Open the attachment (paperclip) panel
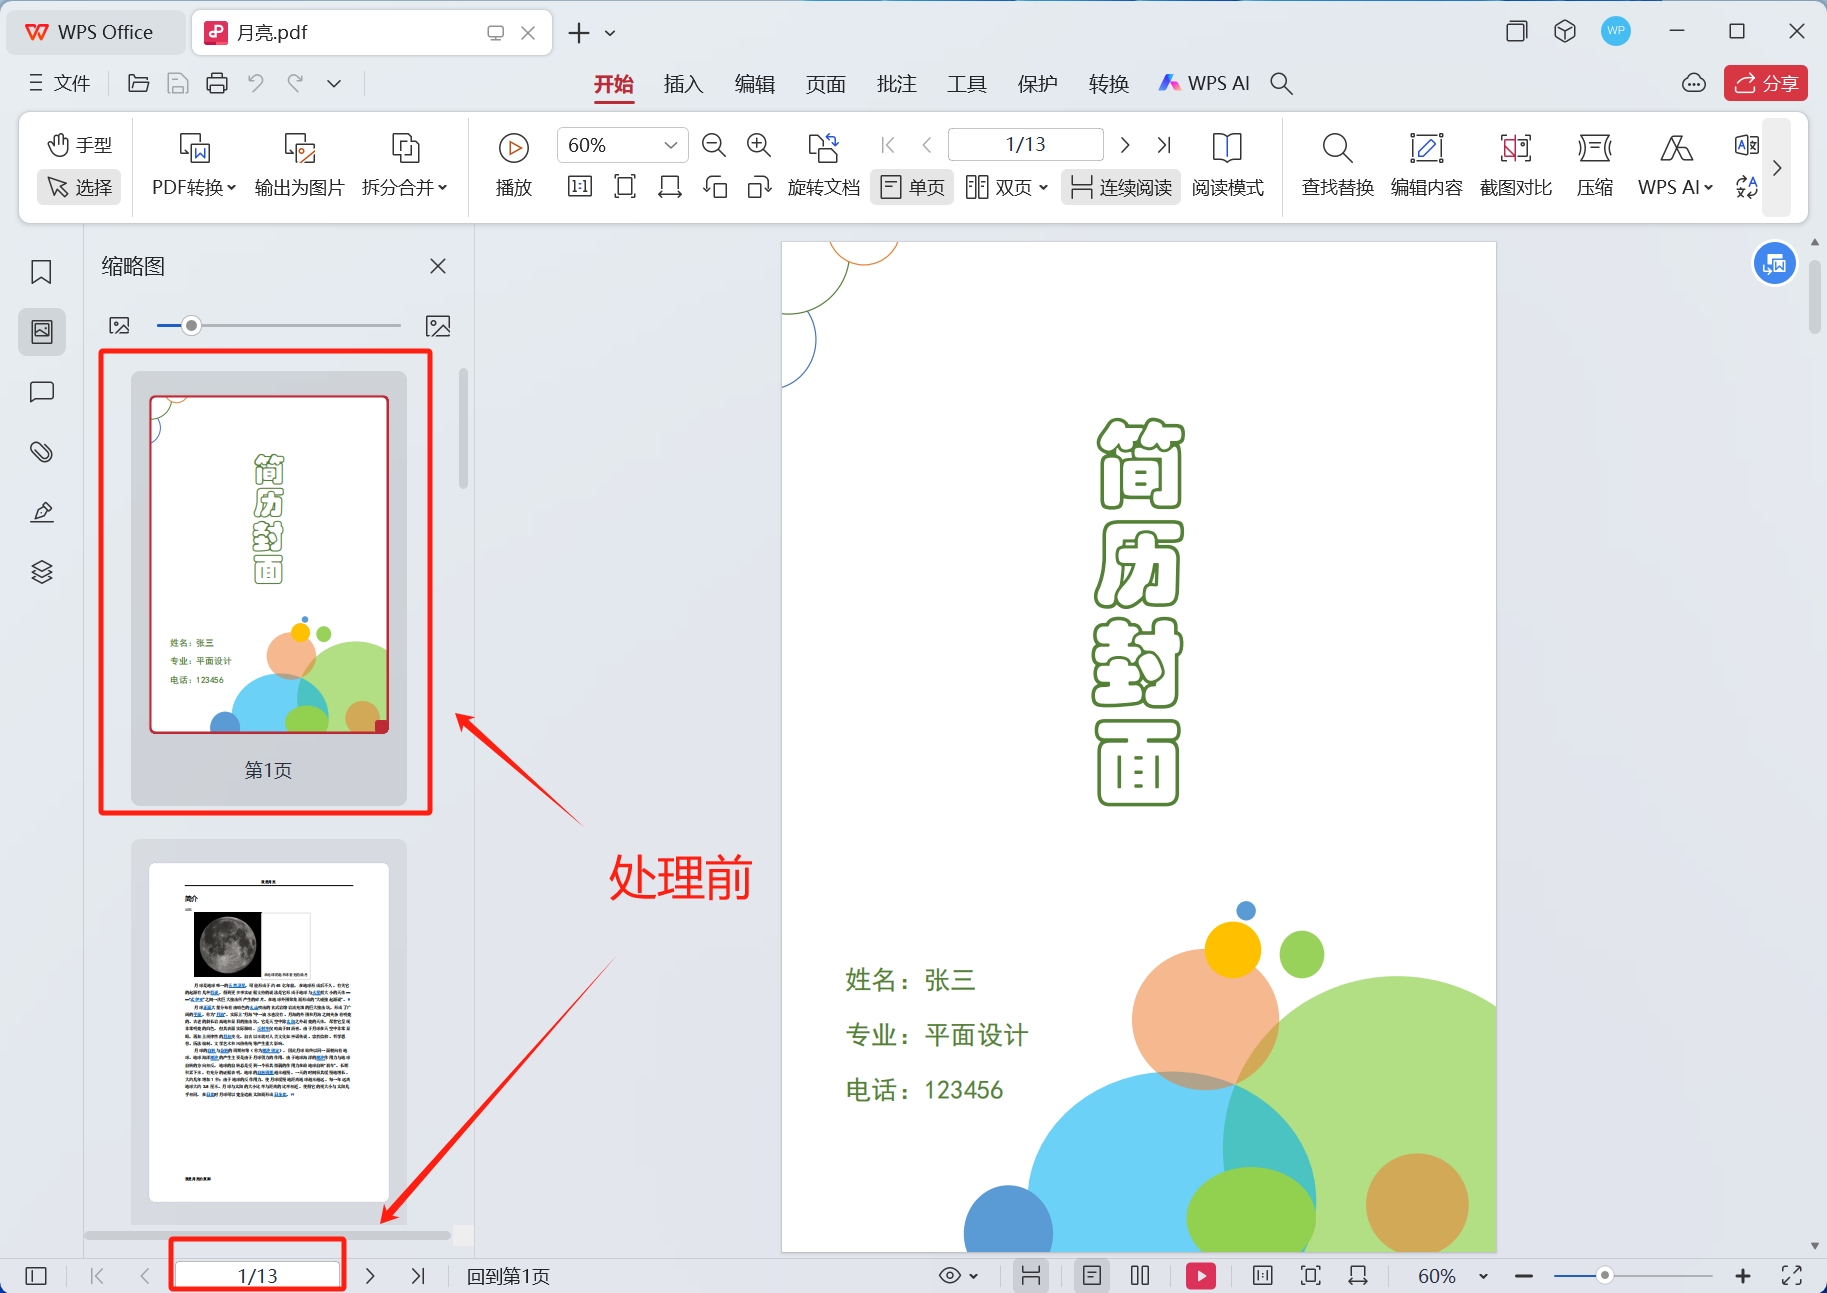This screenshot has width=1827, height=1293. 41,452
